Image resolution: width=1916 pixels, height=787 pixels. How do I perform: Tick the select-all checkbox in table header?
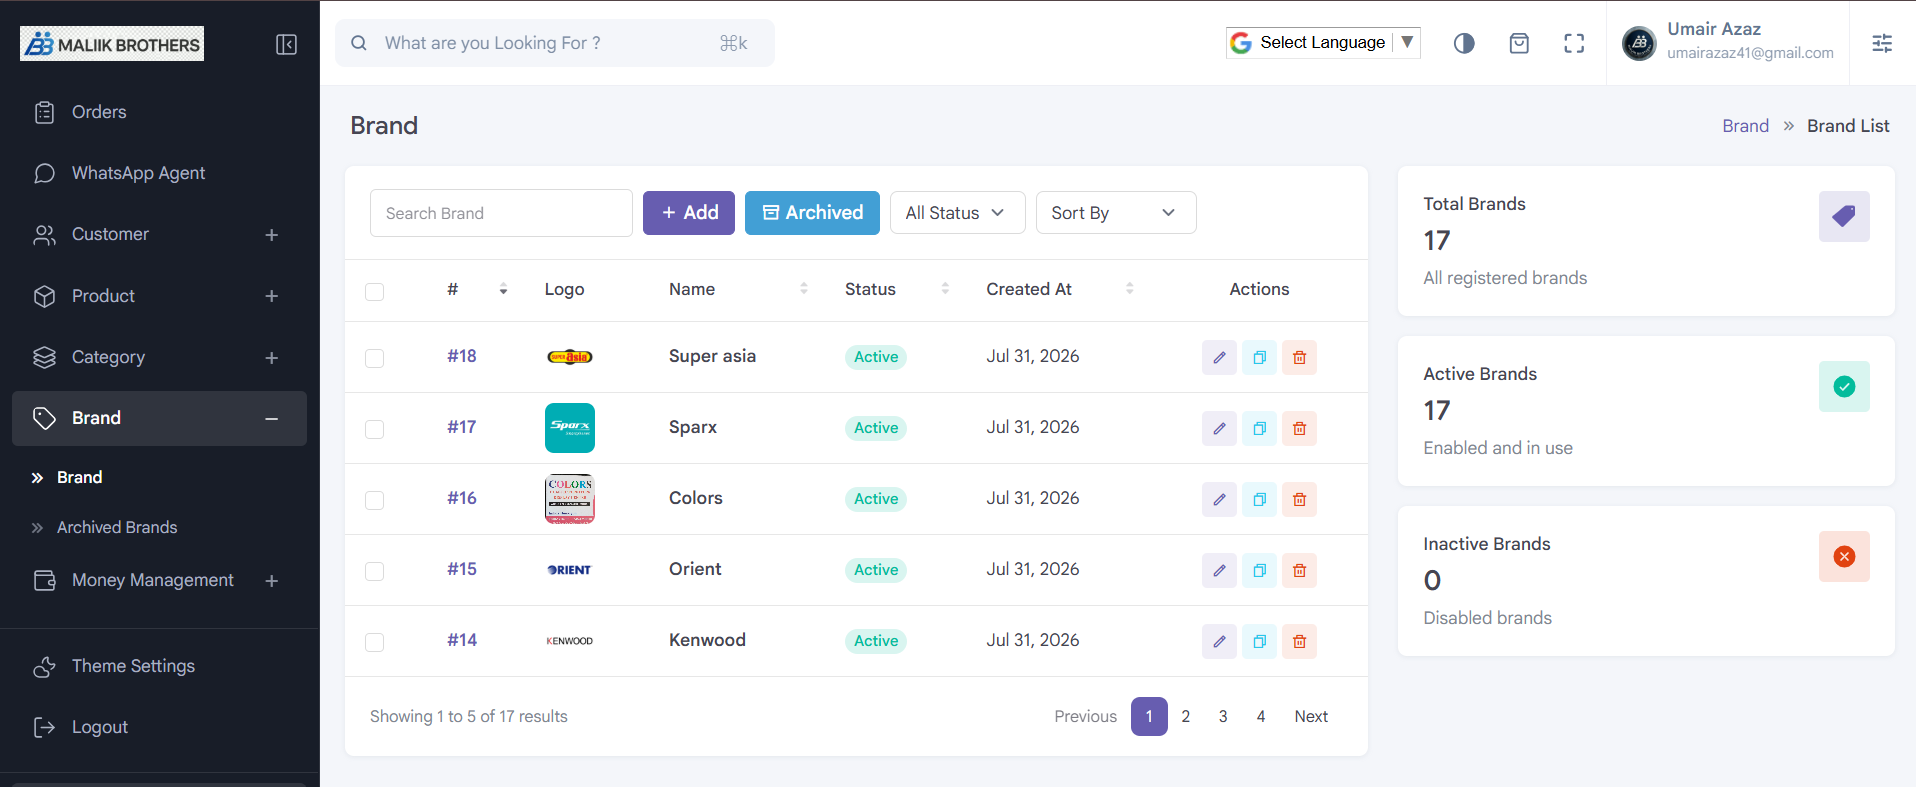[x=374, y=291]
